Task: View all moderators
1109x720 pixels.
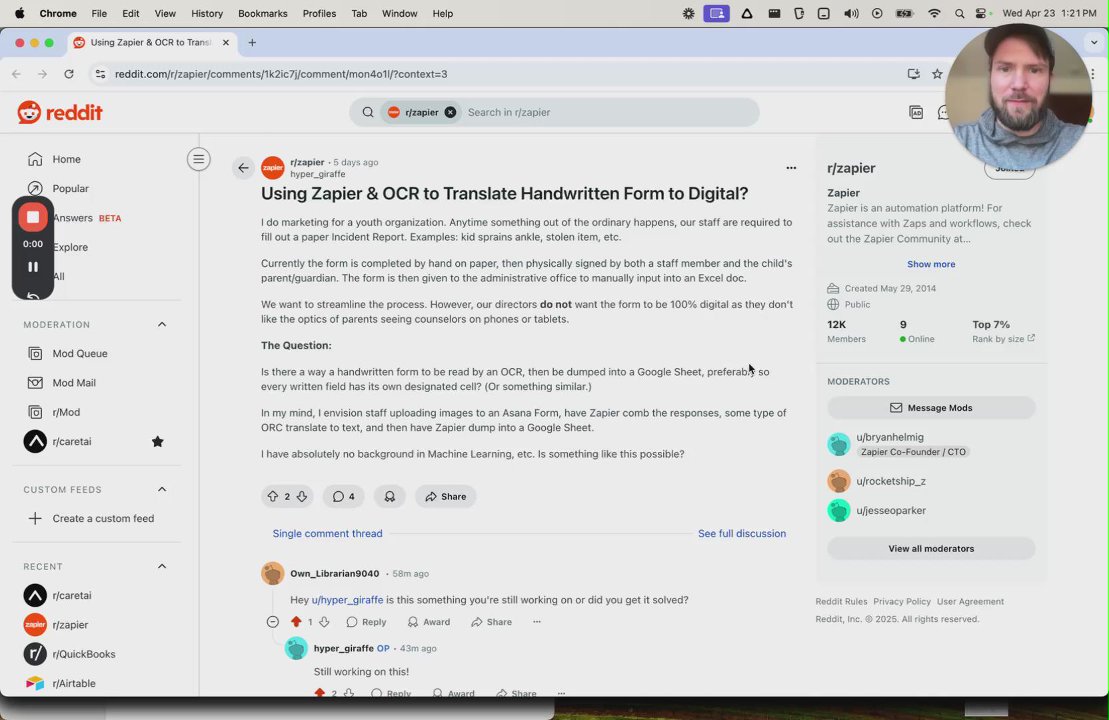Action: click(931, 548)
